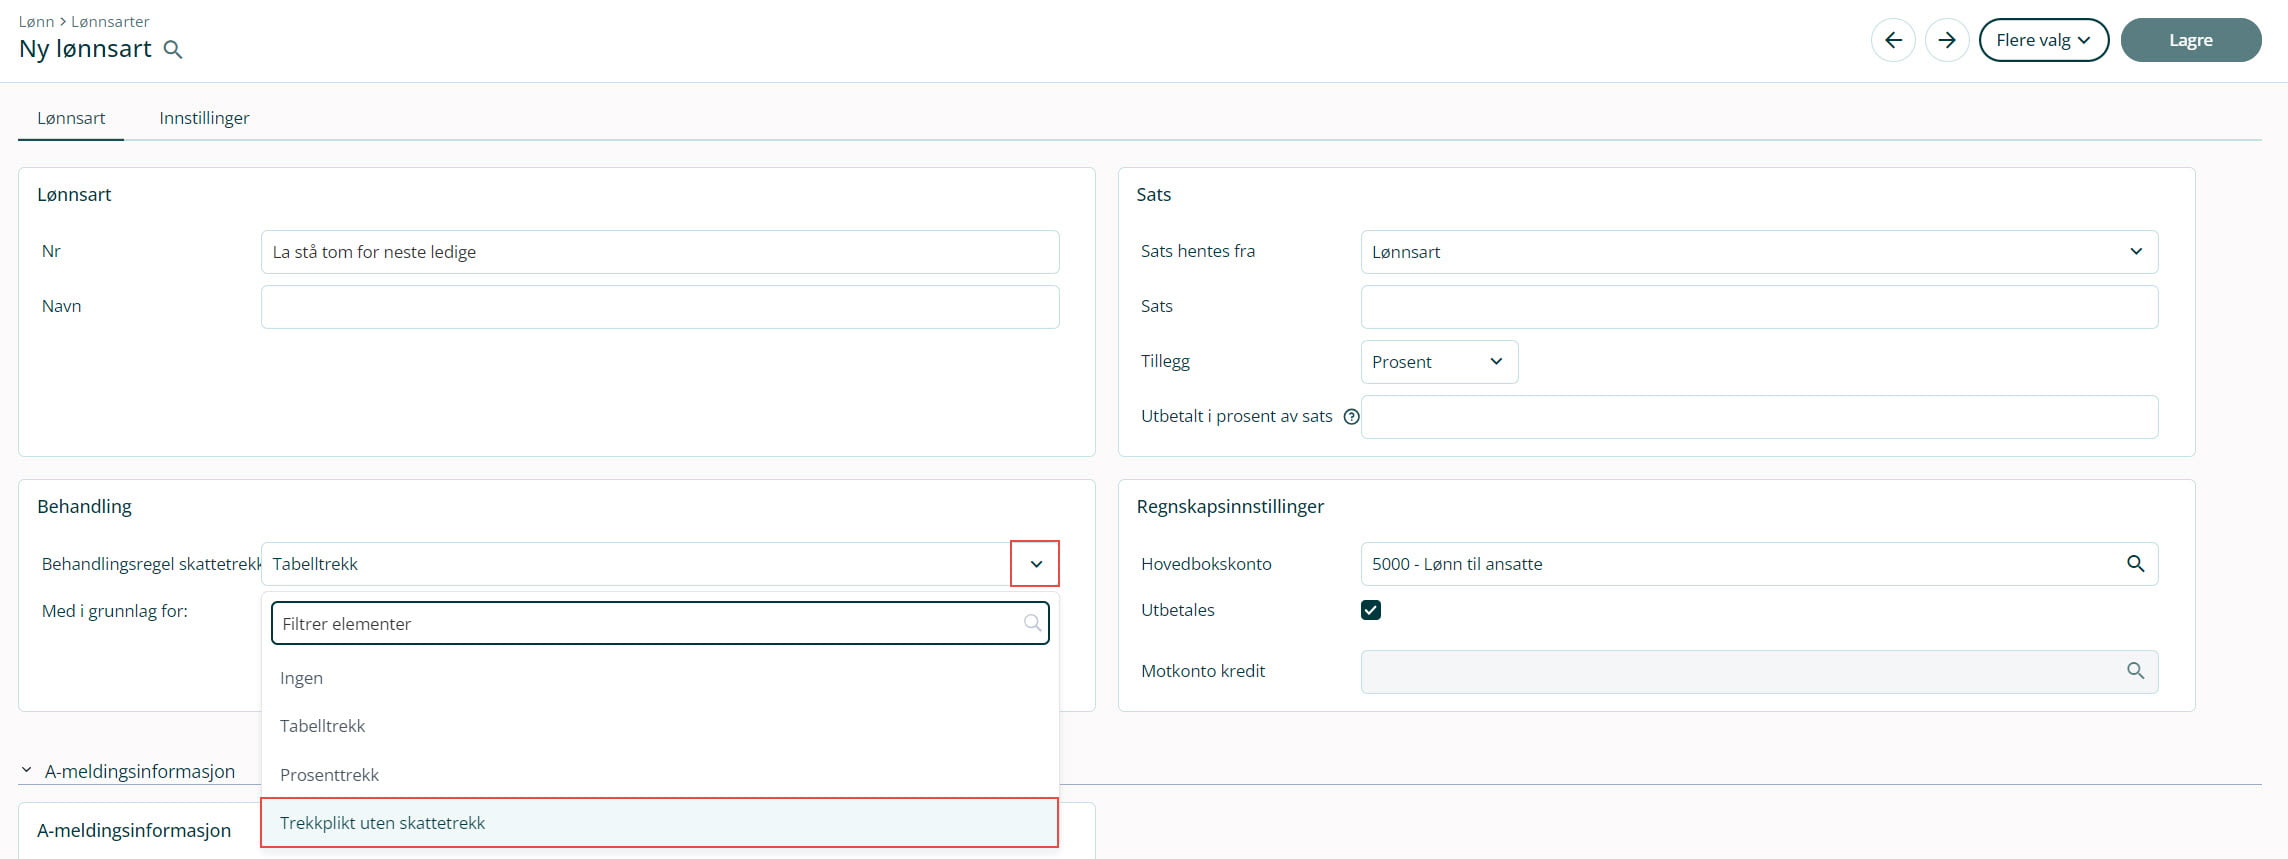This screenshot has width=2288, height=859.
Task: Go to next record with forward arrow
Action: tap(1946, 40)
